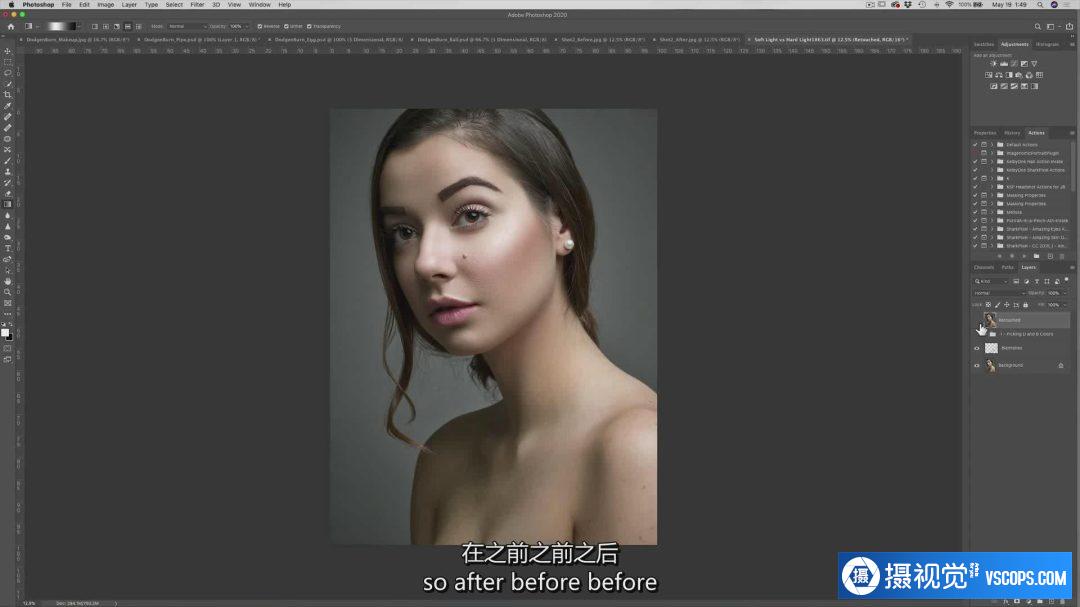Choose the Radial Gradient style icon
The width and height of the screenshot is (1080, 607).
point(105,26)
